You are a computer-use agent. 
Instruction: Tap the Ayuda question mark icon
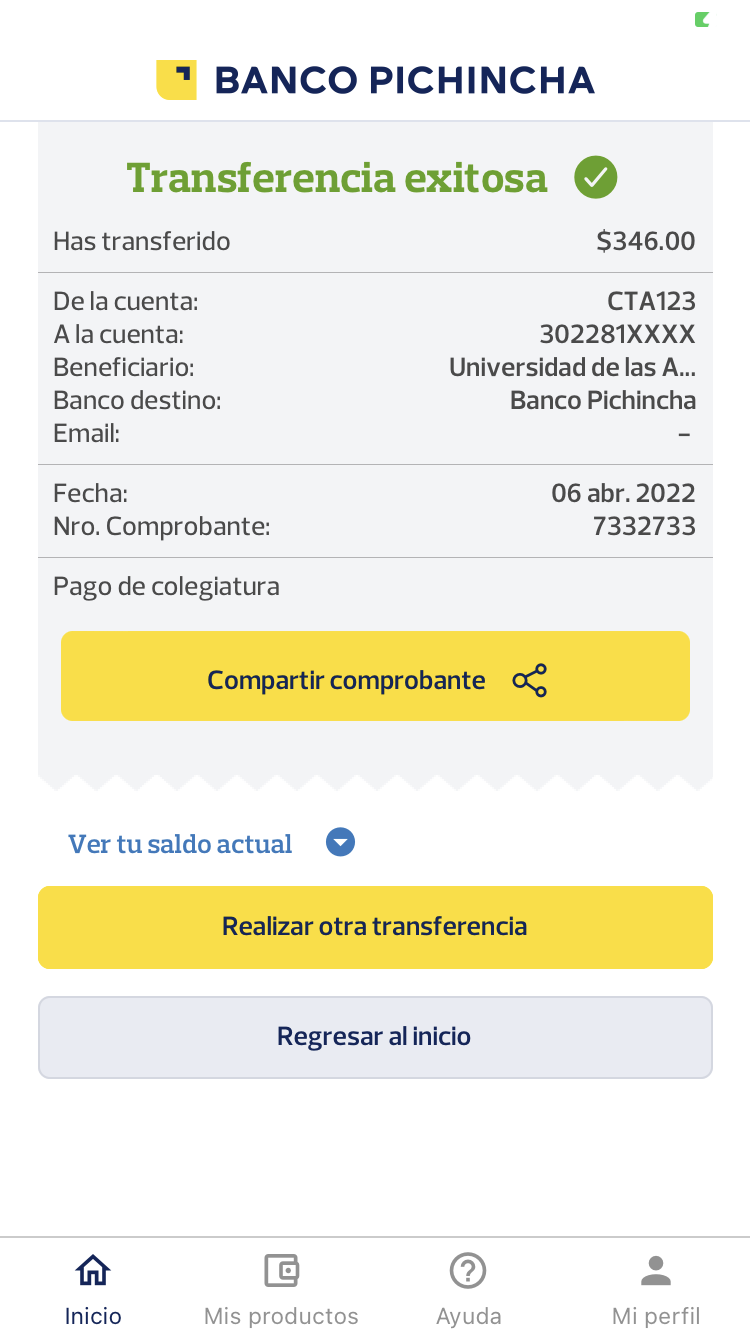coord(468,1270)
